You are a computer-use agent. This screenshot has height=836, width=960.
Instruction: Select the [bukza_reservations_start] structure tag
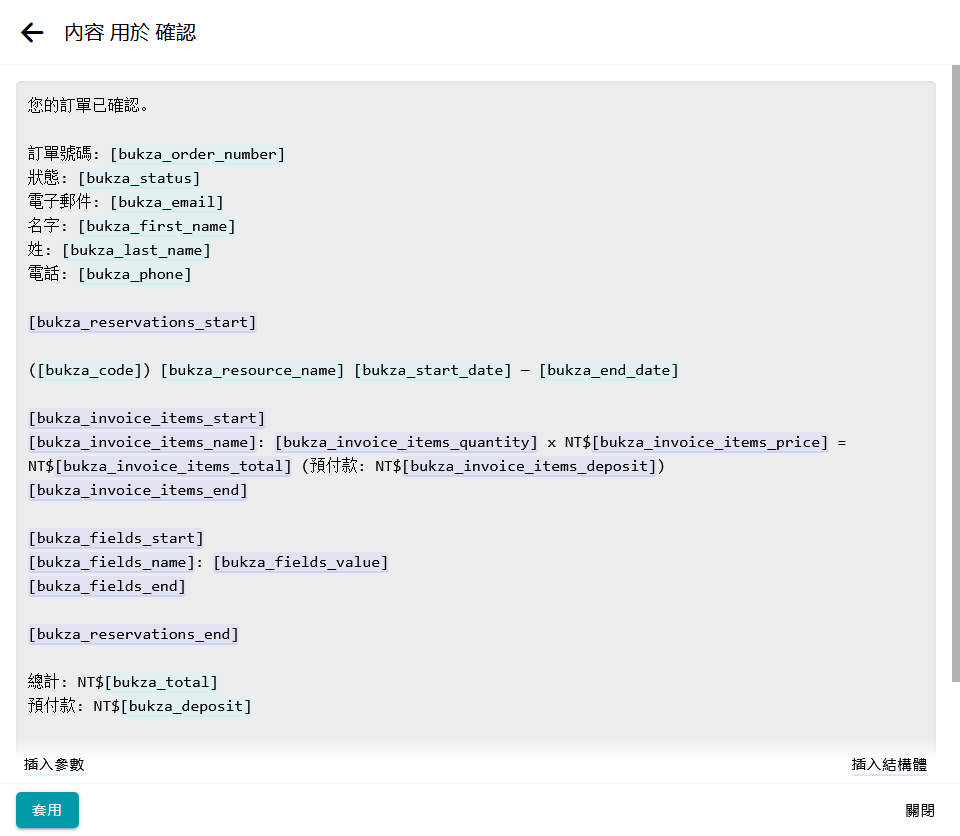coord(142,322)
